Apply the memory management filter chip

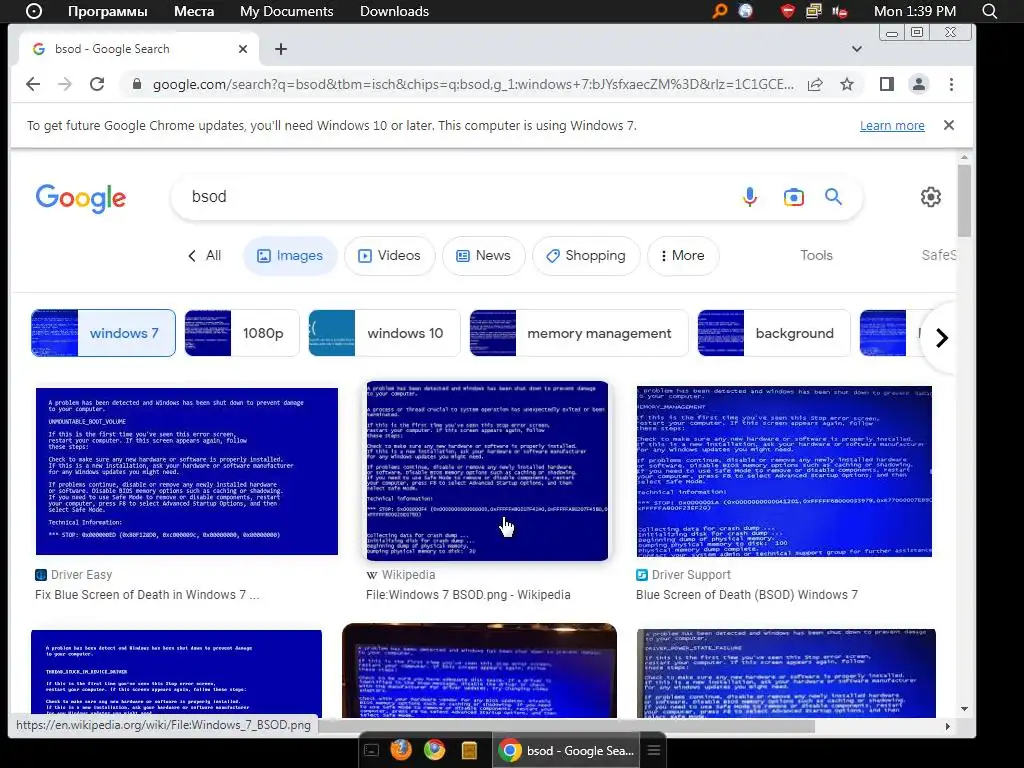point(579,333)
